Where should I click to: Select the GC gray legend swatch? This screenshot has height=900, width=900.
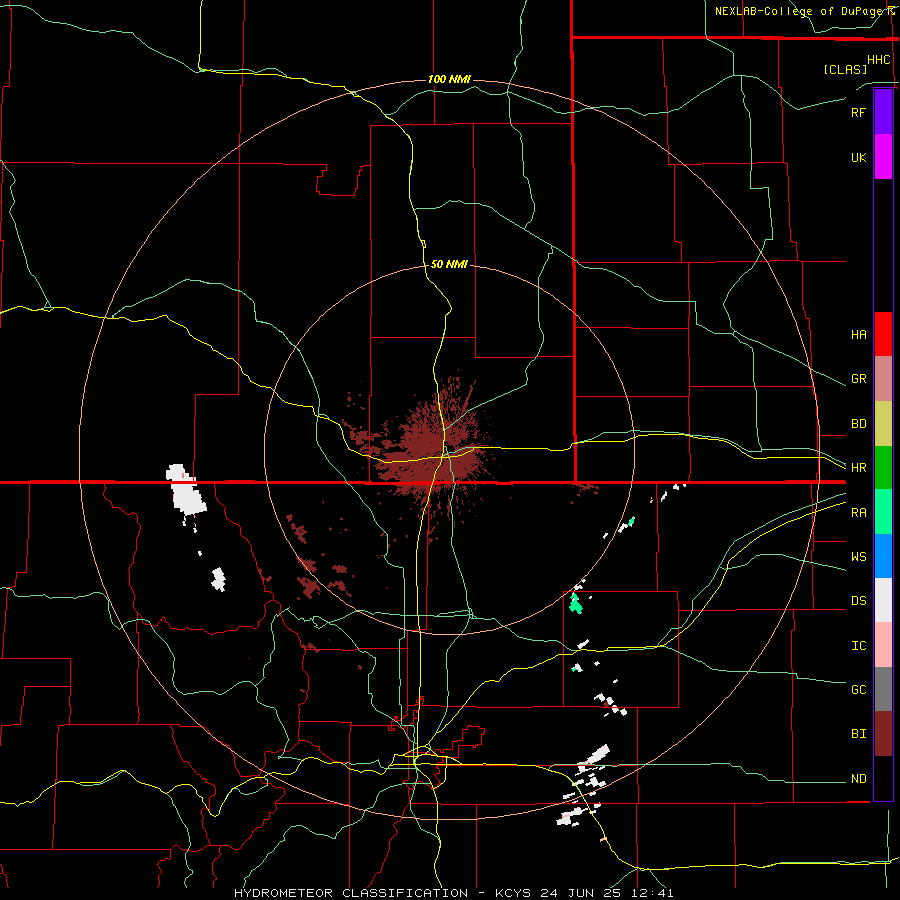[883, 689]
